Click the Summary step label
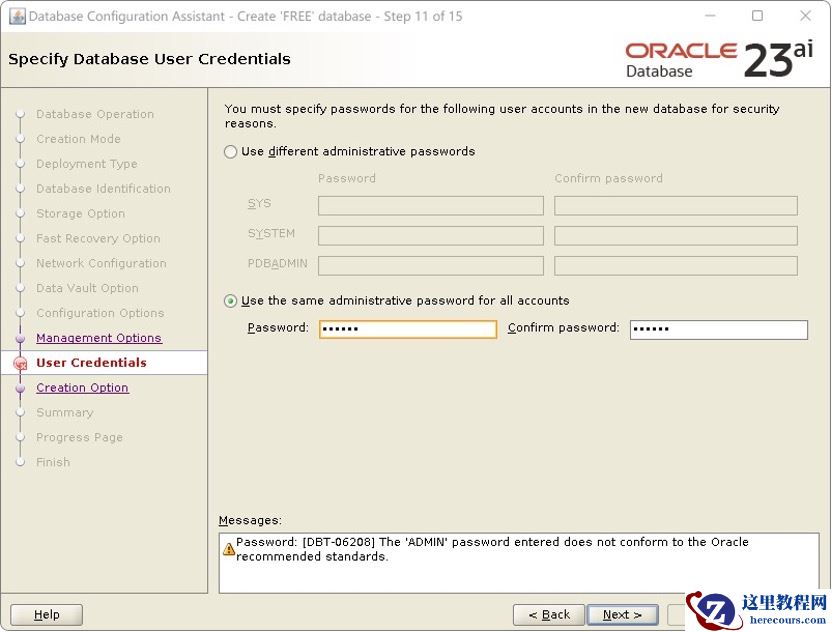The image size is (832, 632). coord(65,413)
